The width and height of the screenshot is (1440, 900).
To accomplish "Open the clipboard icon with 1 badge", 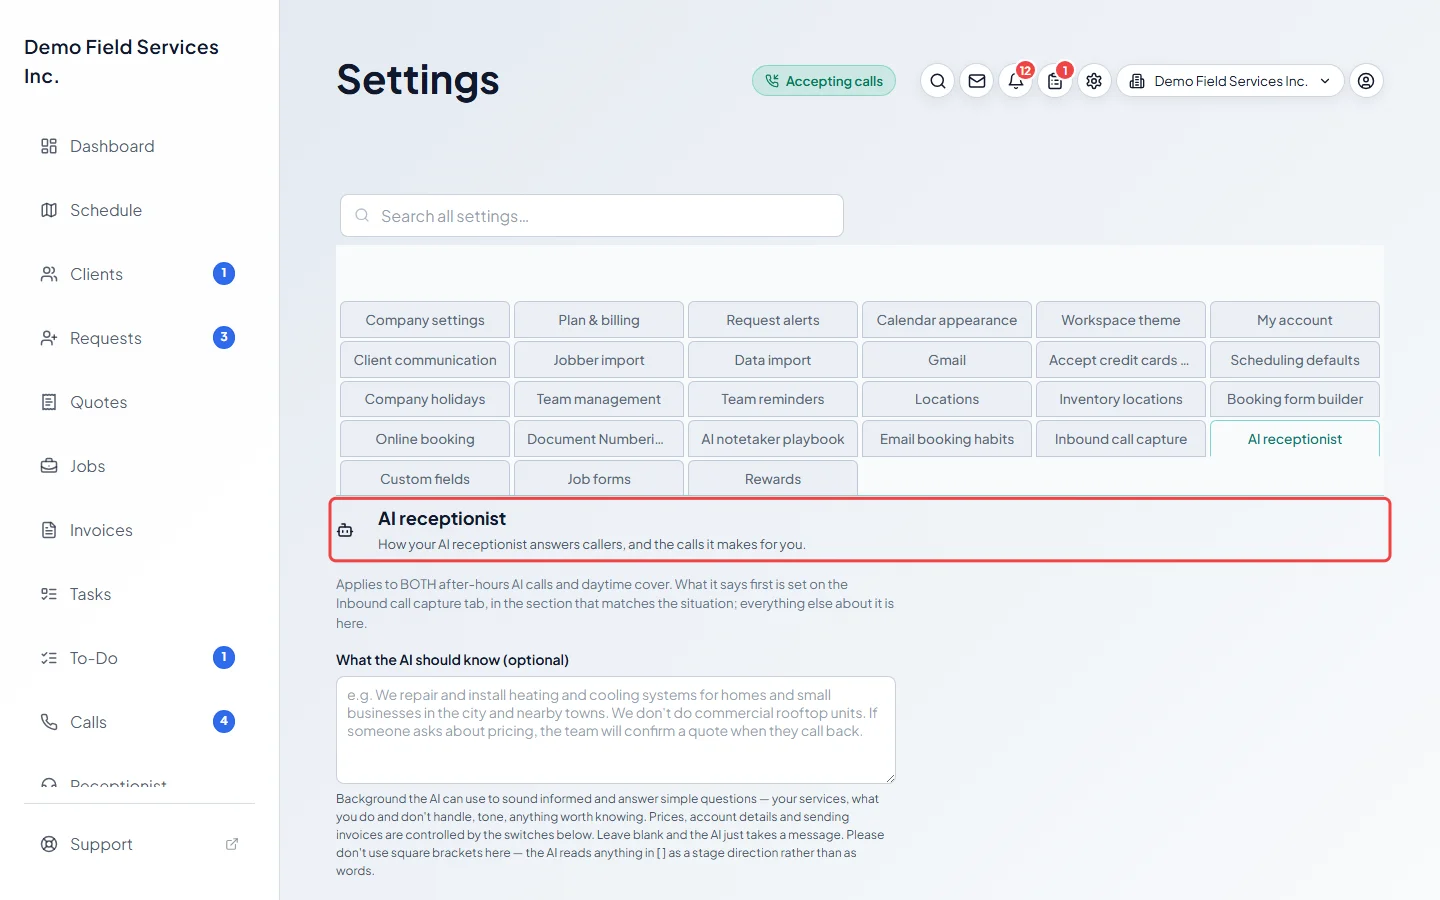I will click(1055, 81).
